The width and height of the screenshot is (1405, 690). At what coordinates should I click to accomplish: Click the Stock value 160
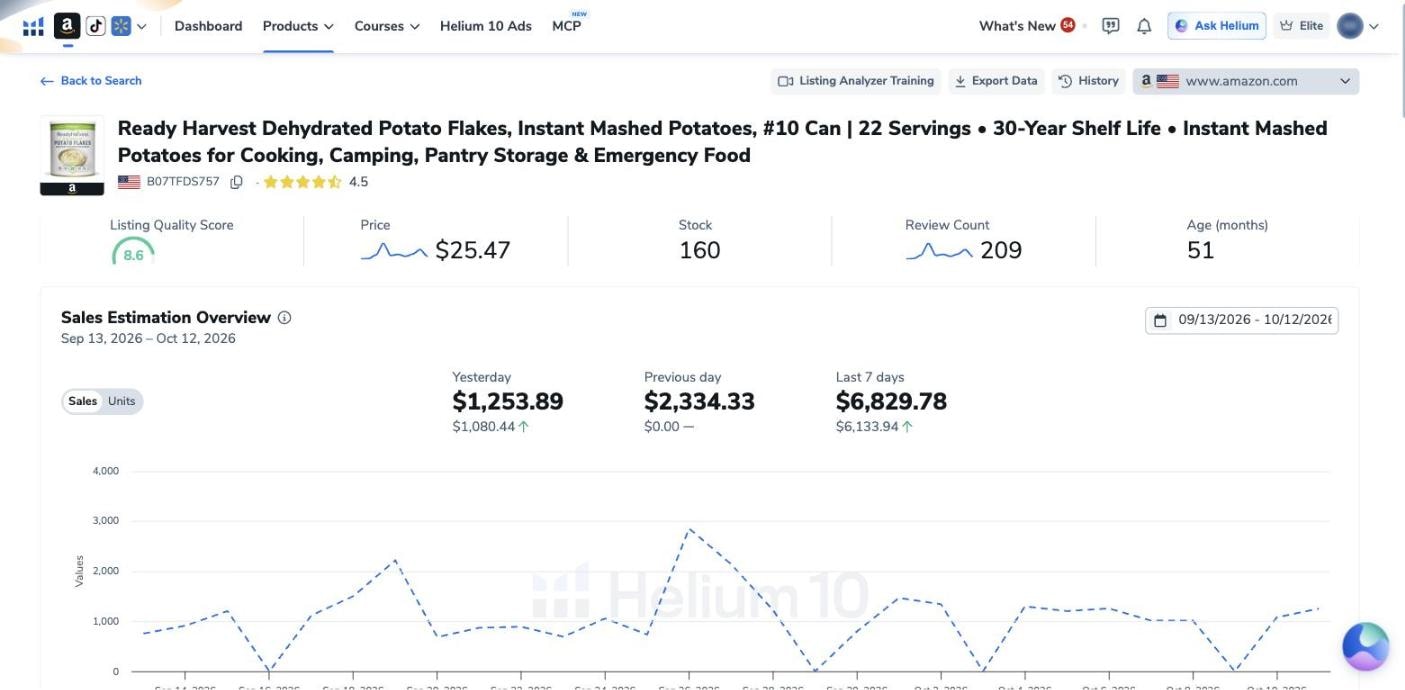700,250
